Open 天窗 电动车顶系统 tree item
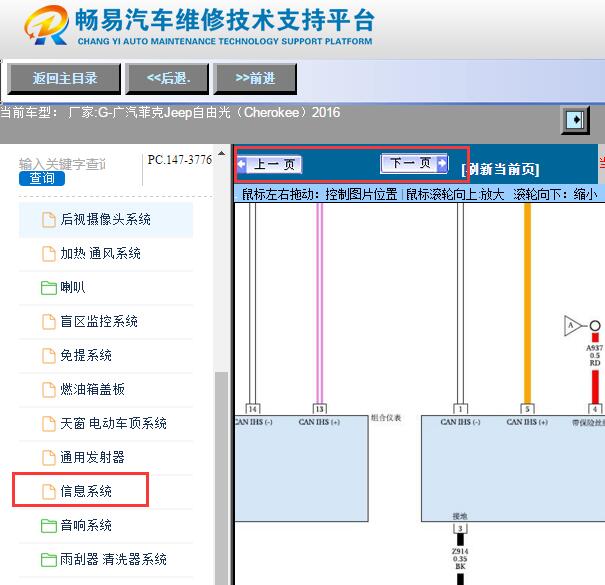The image size is (605, 585). click(x=106, y=423)
